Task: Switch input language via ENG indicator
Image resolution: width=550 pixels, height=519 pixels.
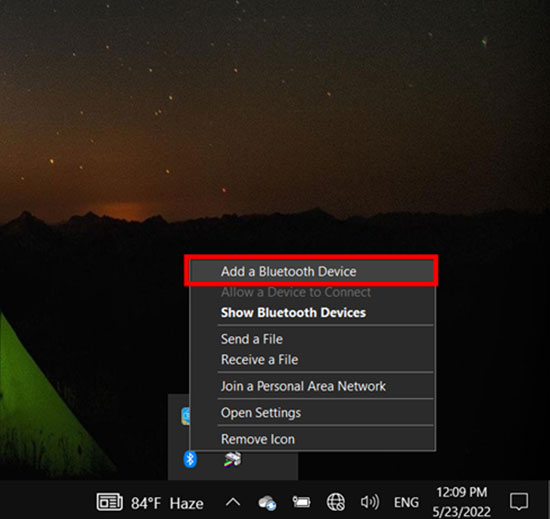Action: tap(406, 503)
